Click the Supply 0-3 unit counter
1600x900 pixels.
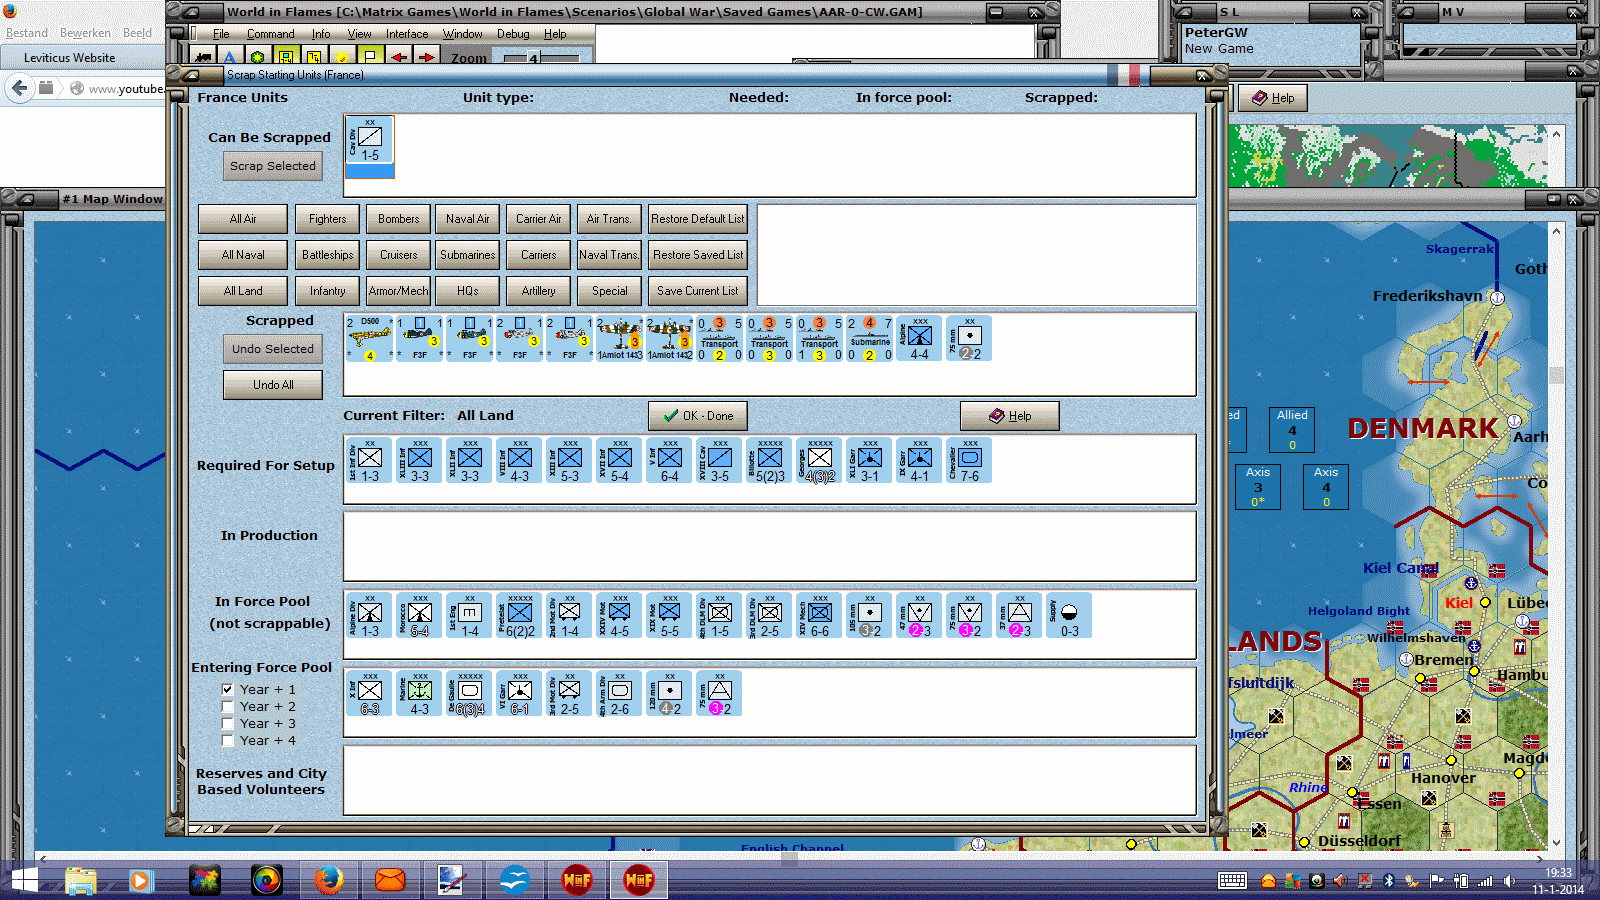tap(1070, 615)
